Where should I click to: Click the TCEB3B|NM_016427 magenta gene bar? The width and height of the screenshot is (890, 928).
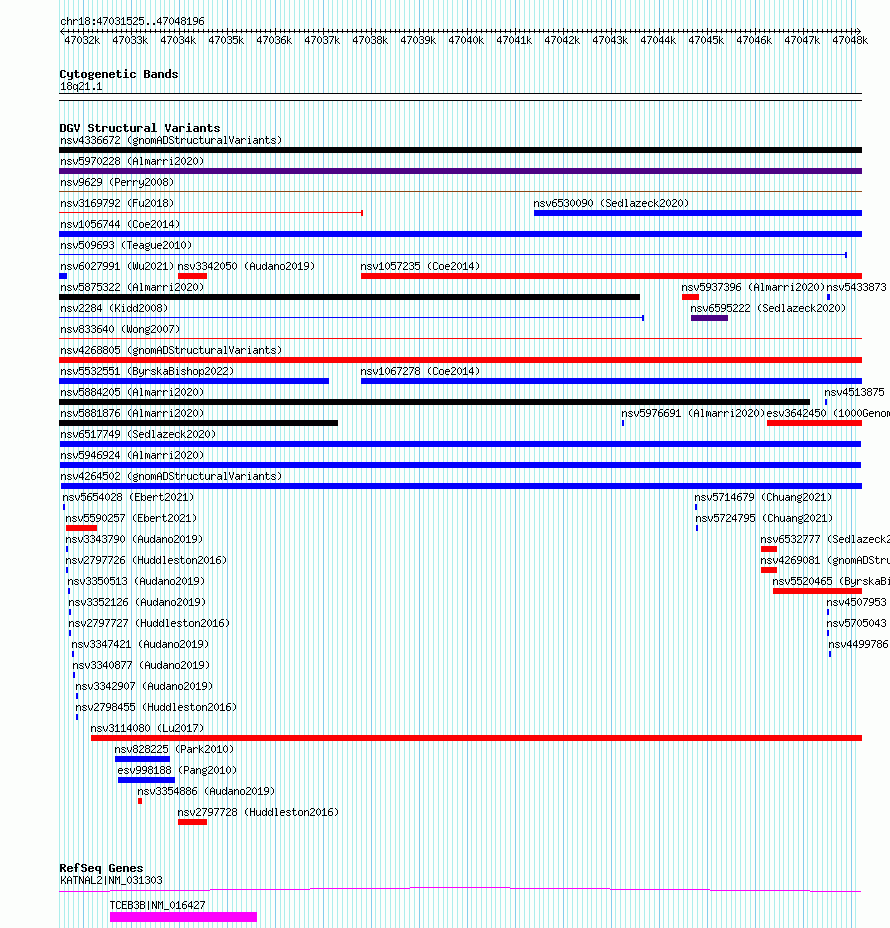coord(183,917)
